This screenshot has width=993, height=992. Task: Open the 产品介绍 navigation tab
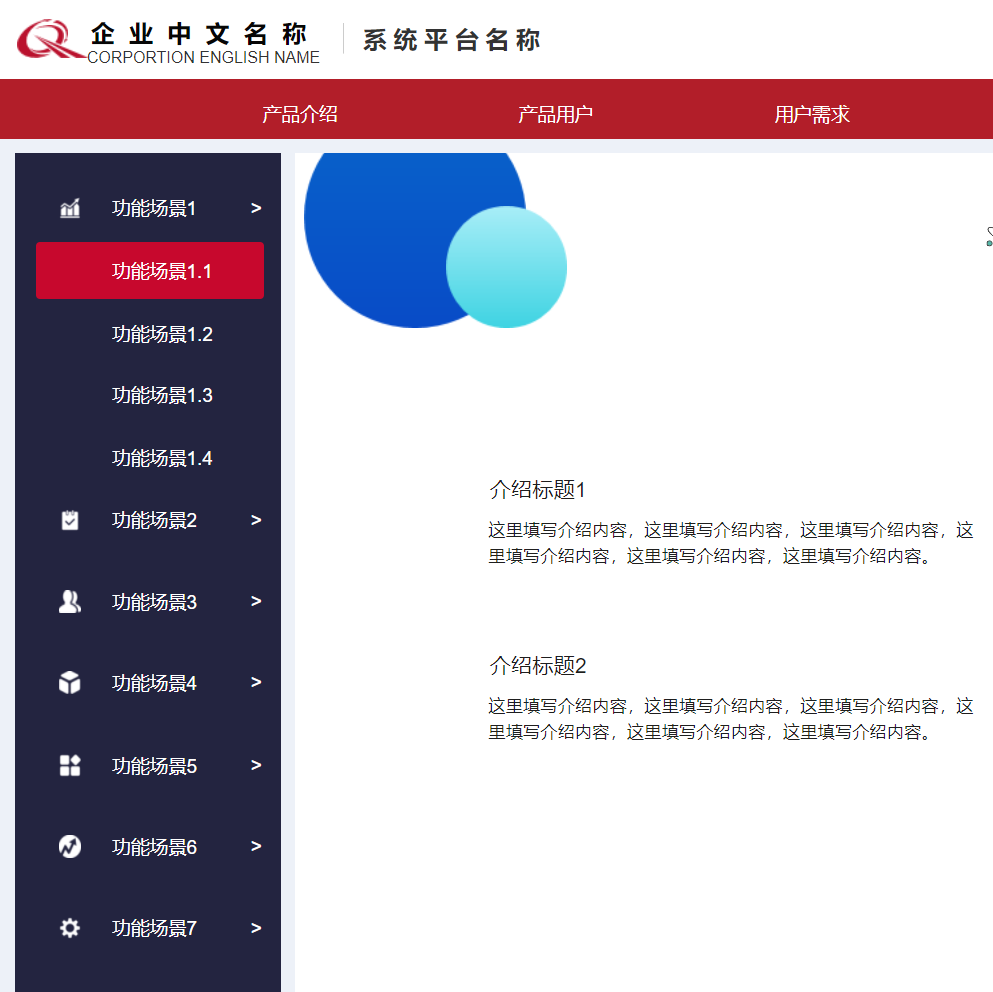point(300,114)
